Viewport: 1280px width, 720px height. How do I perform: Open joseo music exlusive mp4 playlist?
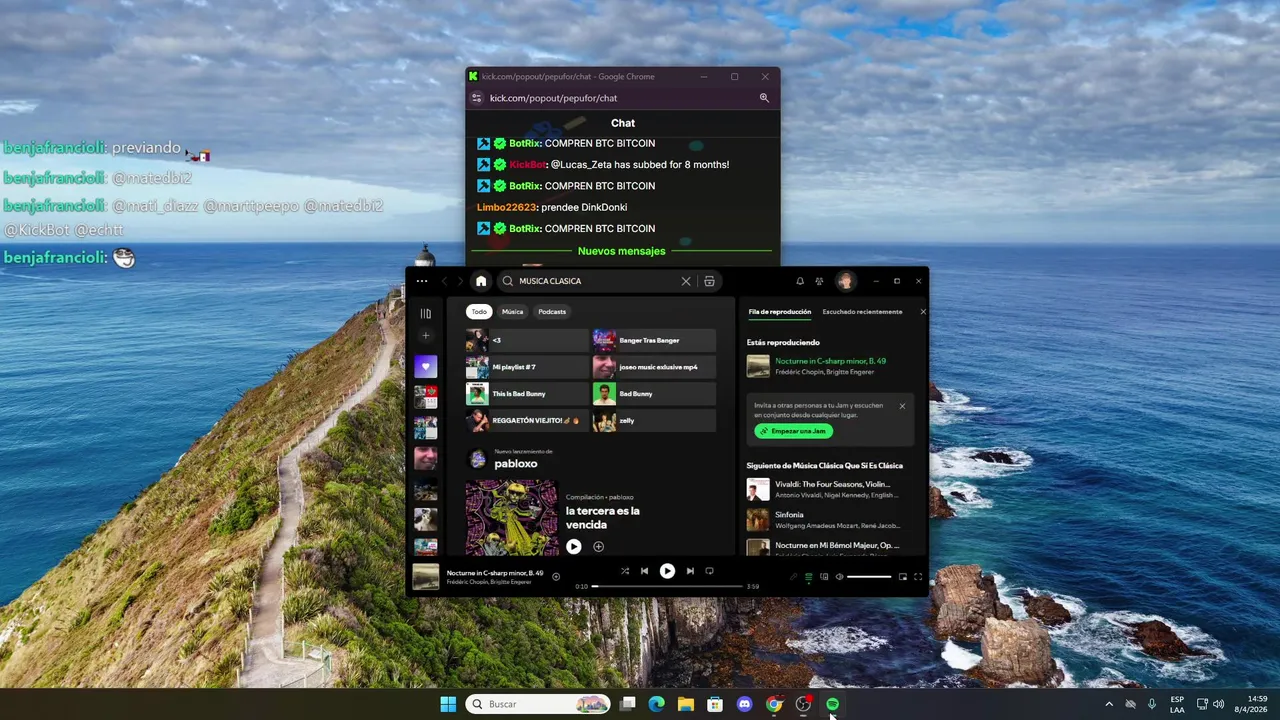654,367
